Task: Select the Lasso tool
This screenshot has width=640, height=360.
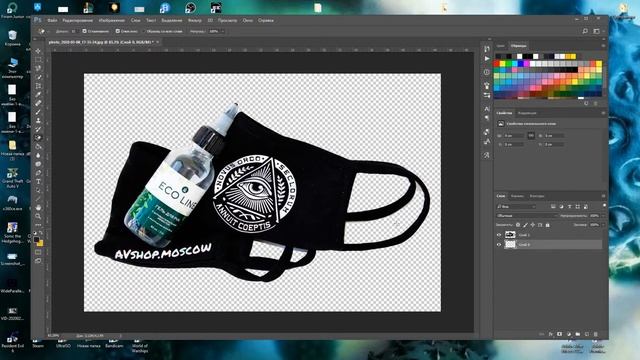Action: coord(38,69)
